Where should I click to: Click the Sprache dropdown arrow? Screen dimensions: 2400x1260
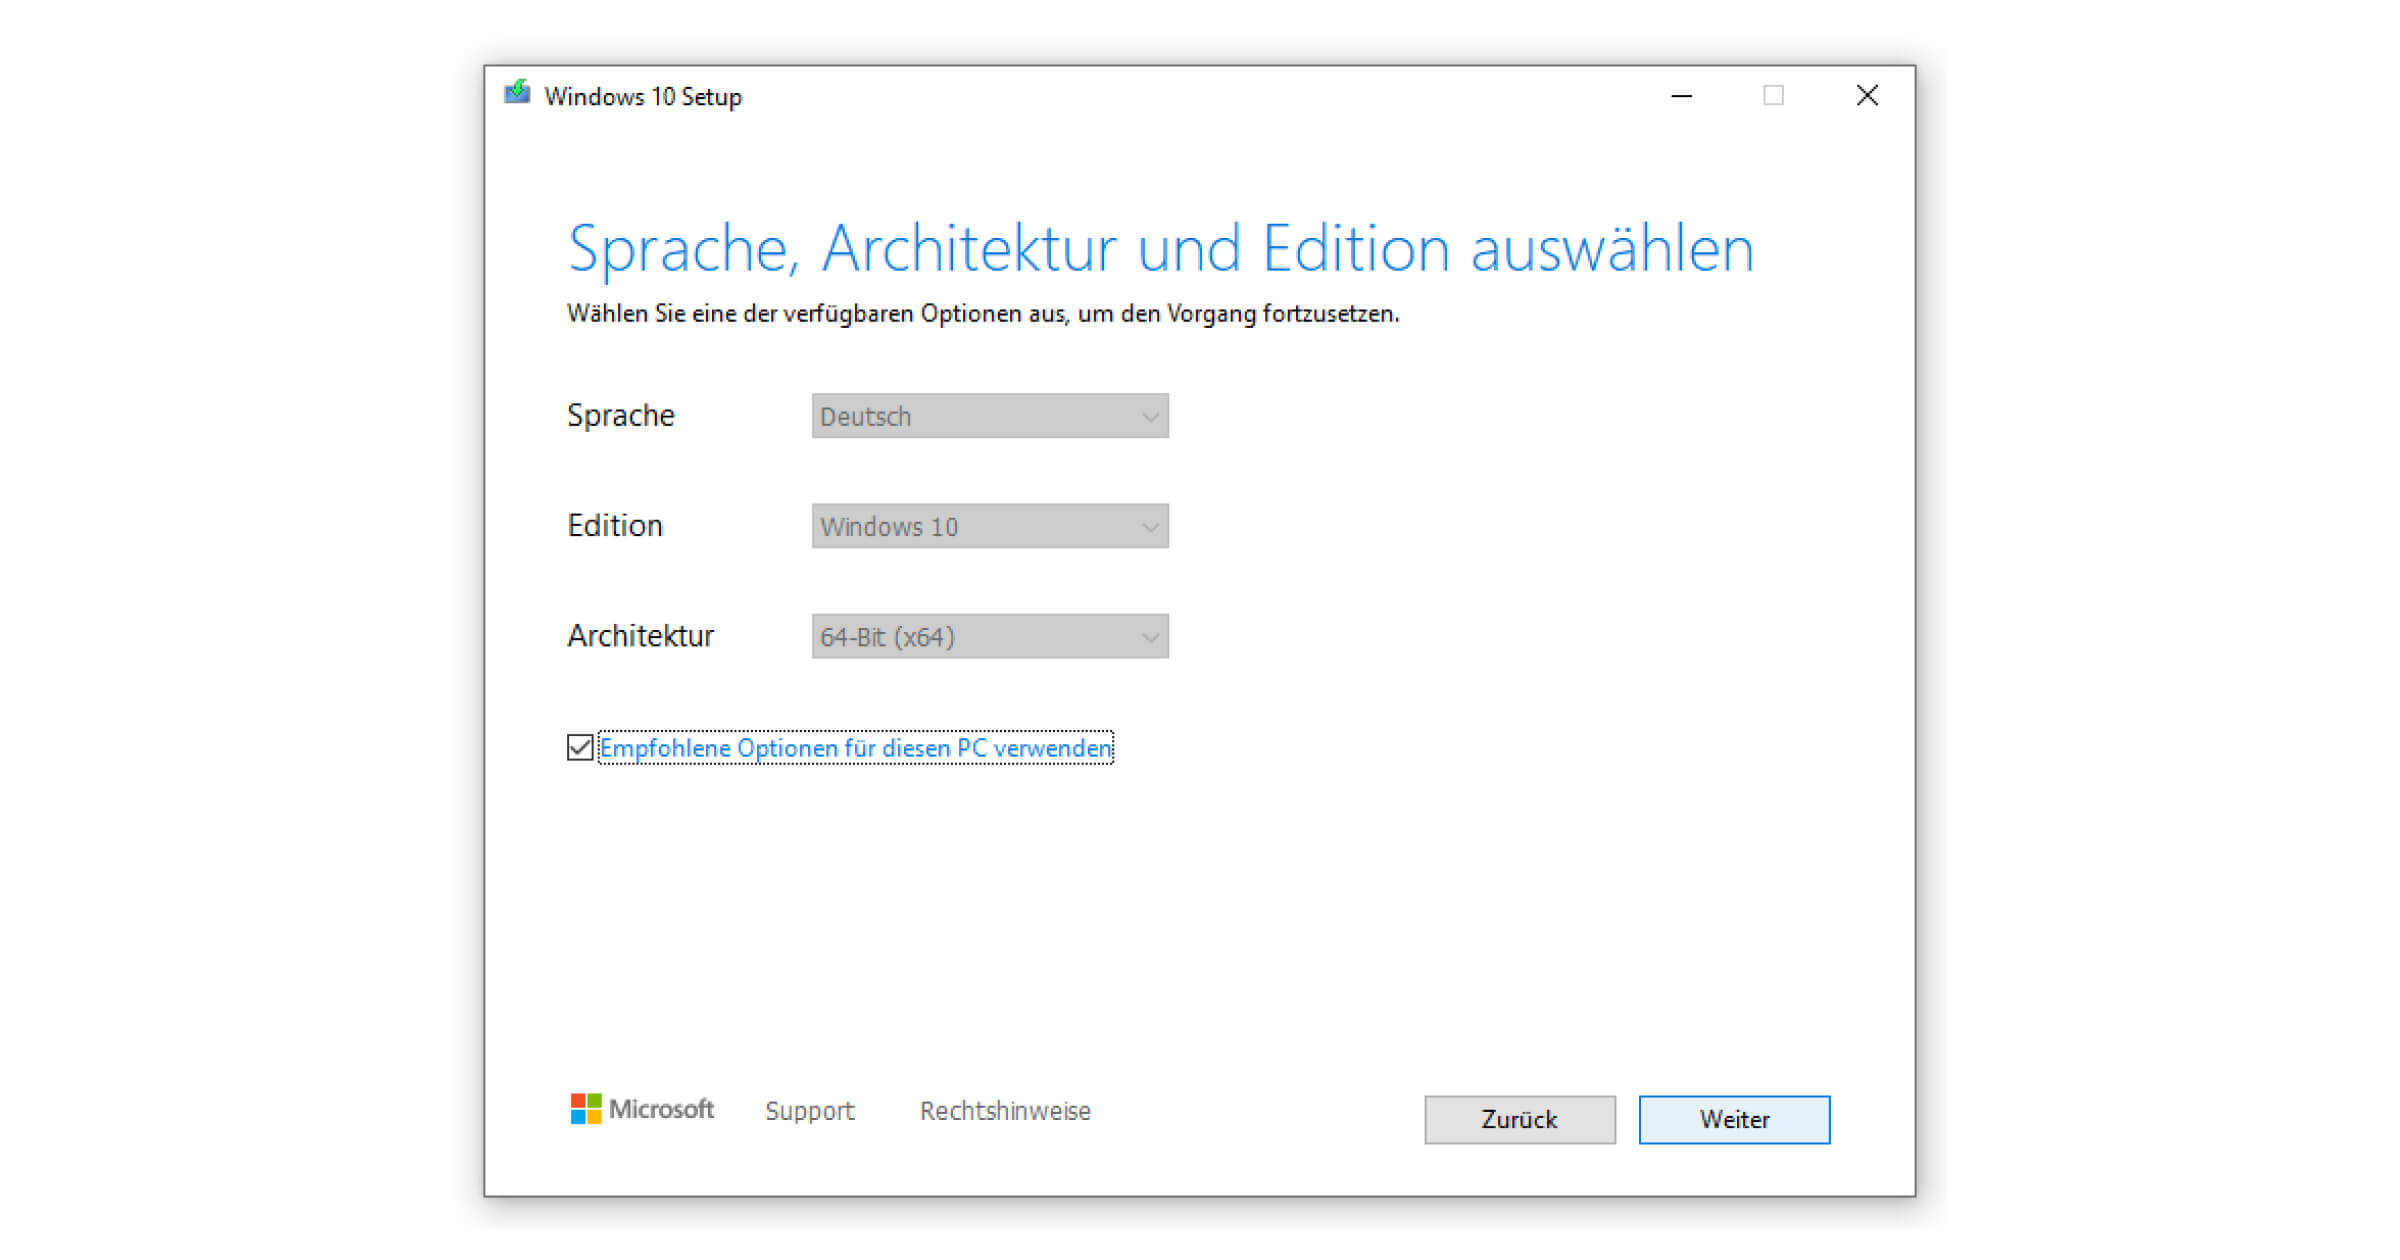(x=1150, y=417)
